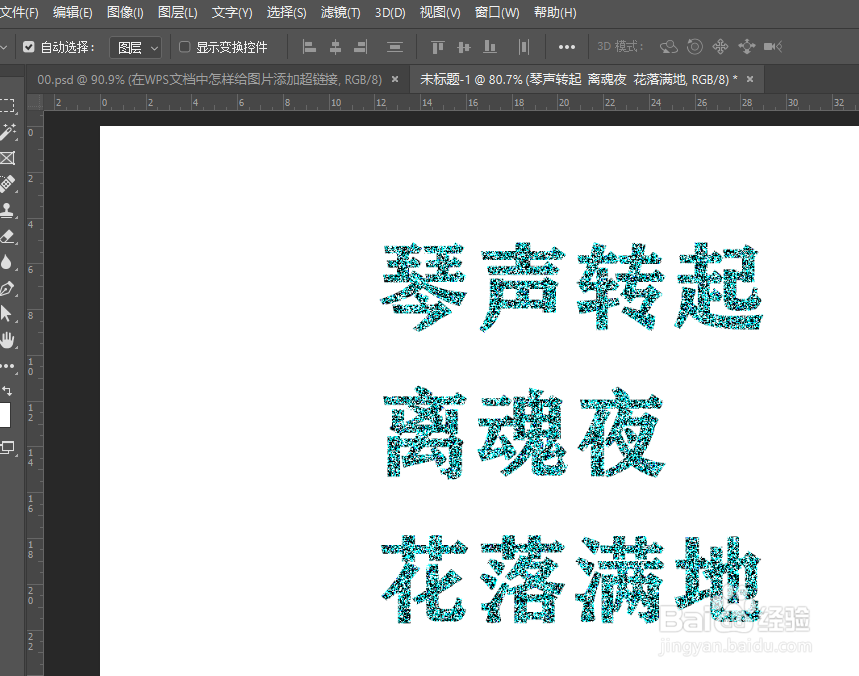This screenshot has height=676, width=859.
Task: Open the 窗口(W) menu
Action: (497, 12)
